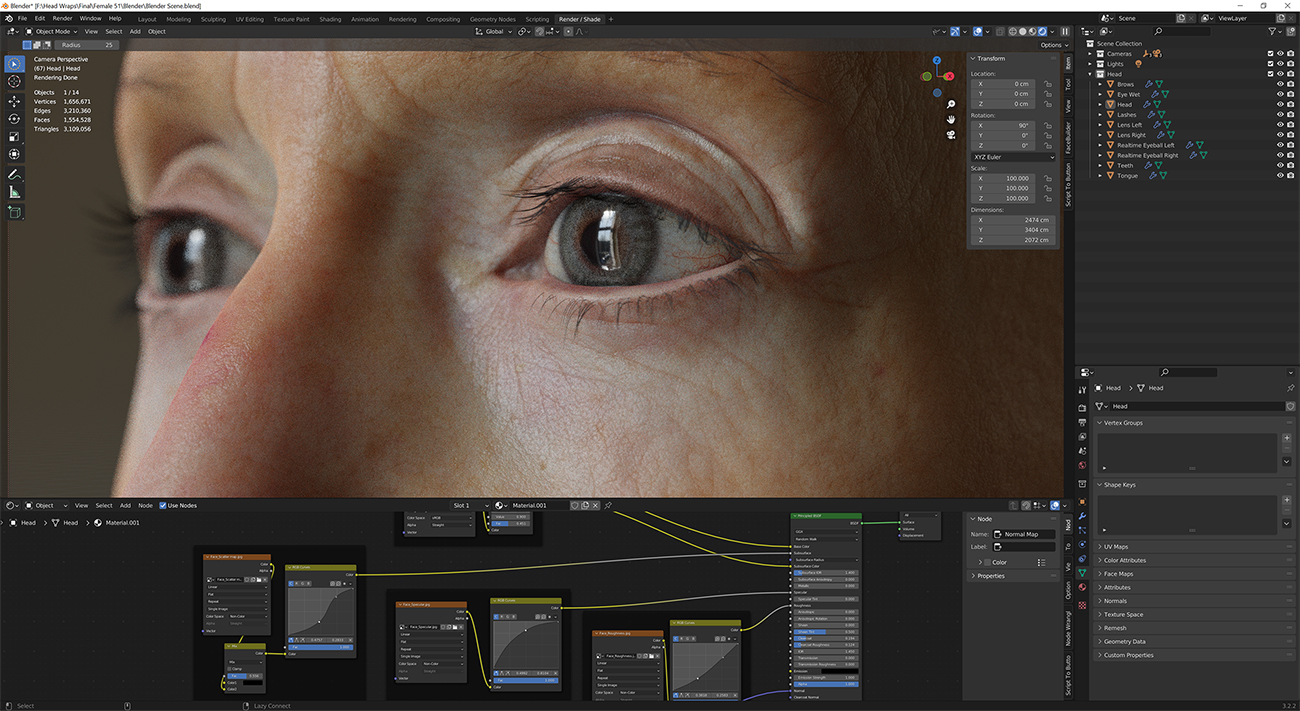Hide the Lashes object with its eye toggle
Screen dimensions: 1300x711
click(x=1280, y=114)
